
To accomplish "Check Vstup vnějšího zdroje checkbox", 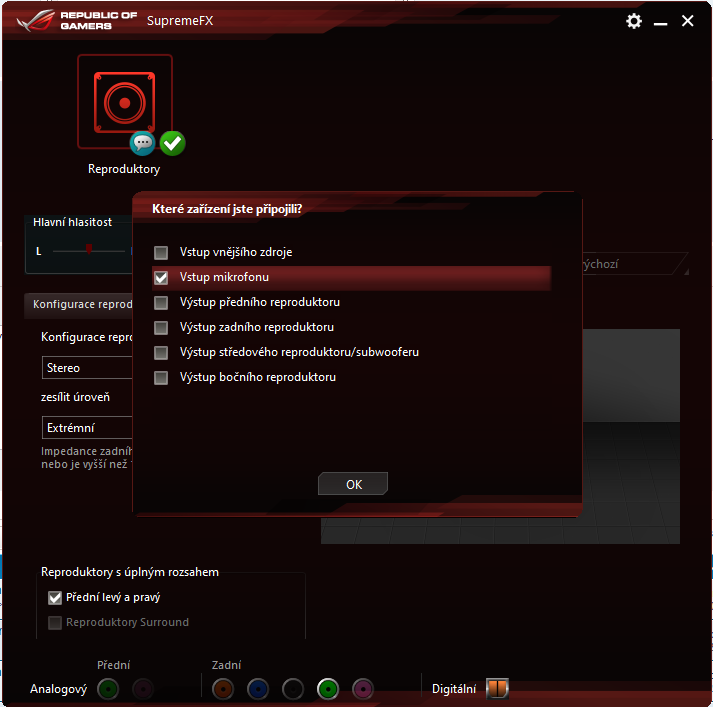I will pos(161,252).
